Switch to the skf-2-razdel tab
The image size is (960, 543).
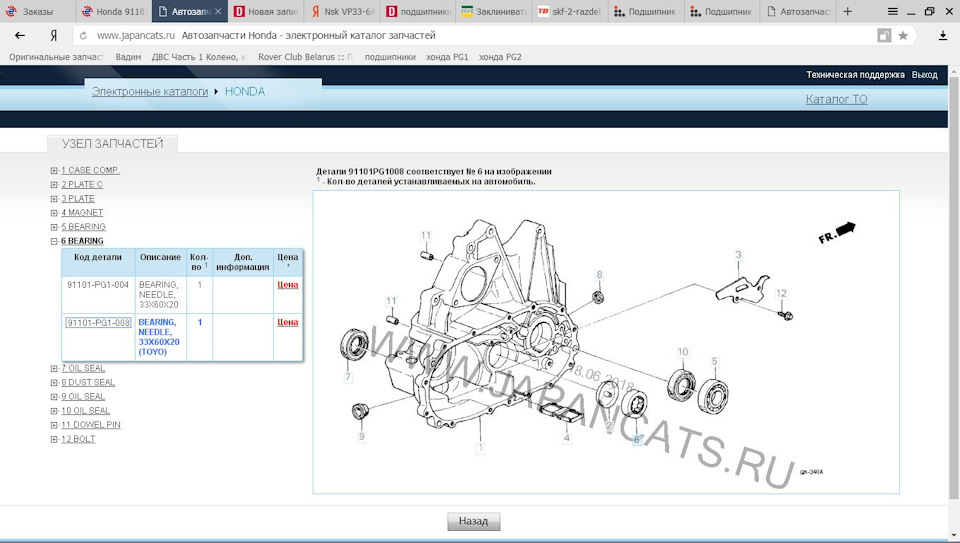(569, 11)
